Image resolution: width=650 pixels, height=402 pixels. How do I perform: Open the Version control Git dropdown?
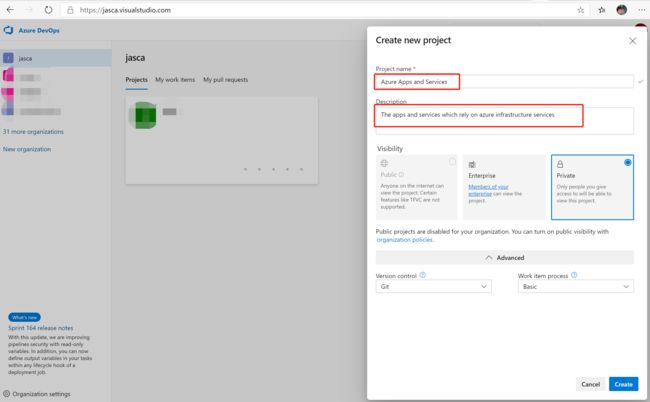point(433,286)
